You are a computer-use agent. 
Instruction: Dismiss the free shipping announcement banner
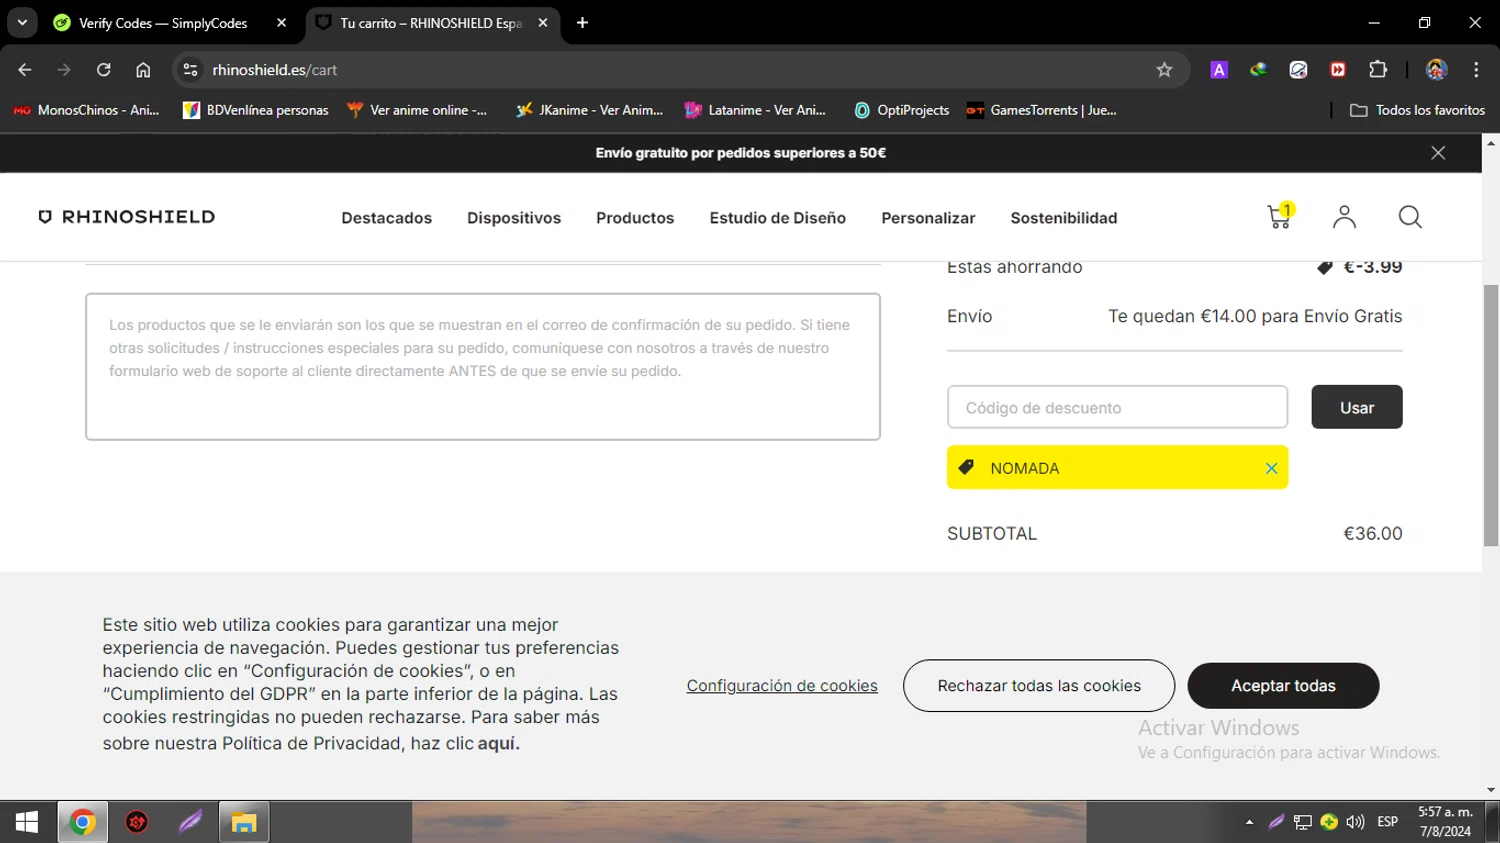pos(1438,153)
